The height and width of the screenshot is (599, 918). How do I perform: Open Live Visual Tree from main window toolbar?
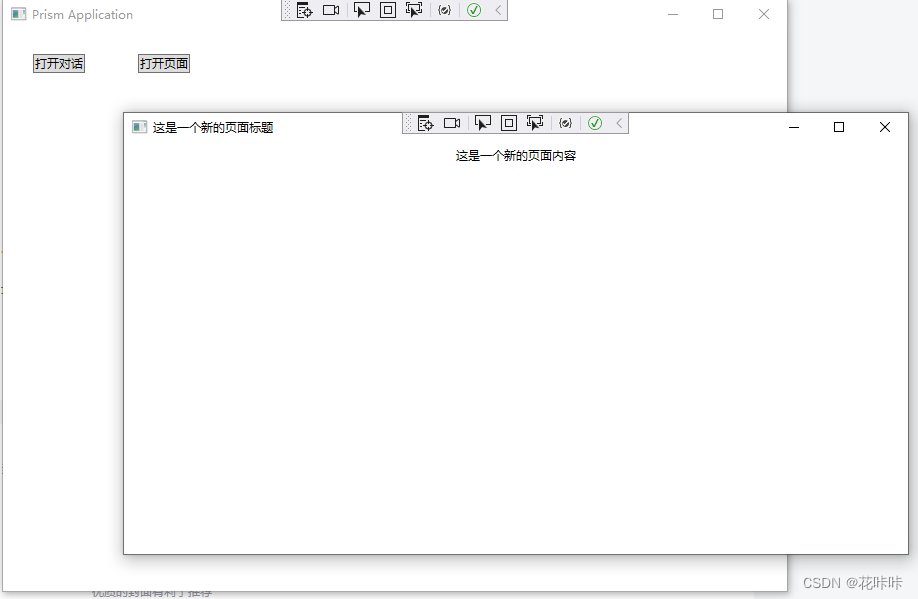(x=305, y=10)
